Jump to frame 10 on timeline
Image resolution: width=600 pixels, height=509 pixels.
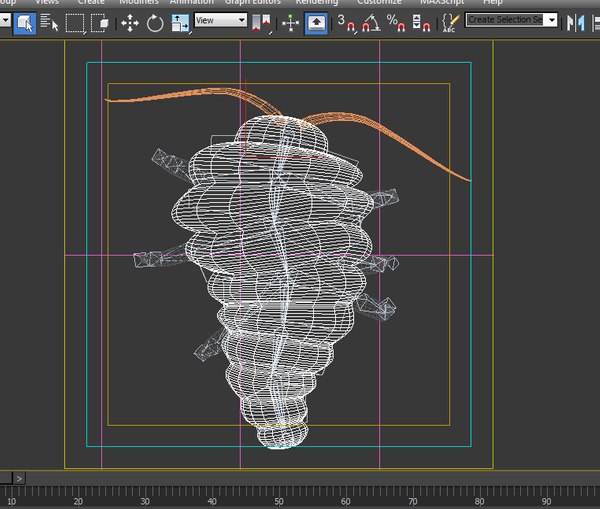(11, 501)
